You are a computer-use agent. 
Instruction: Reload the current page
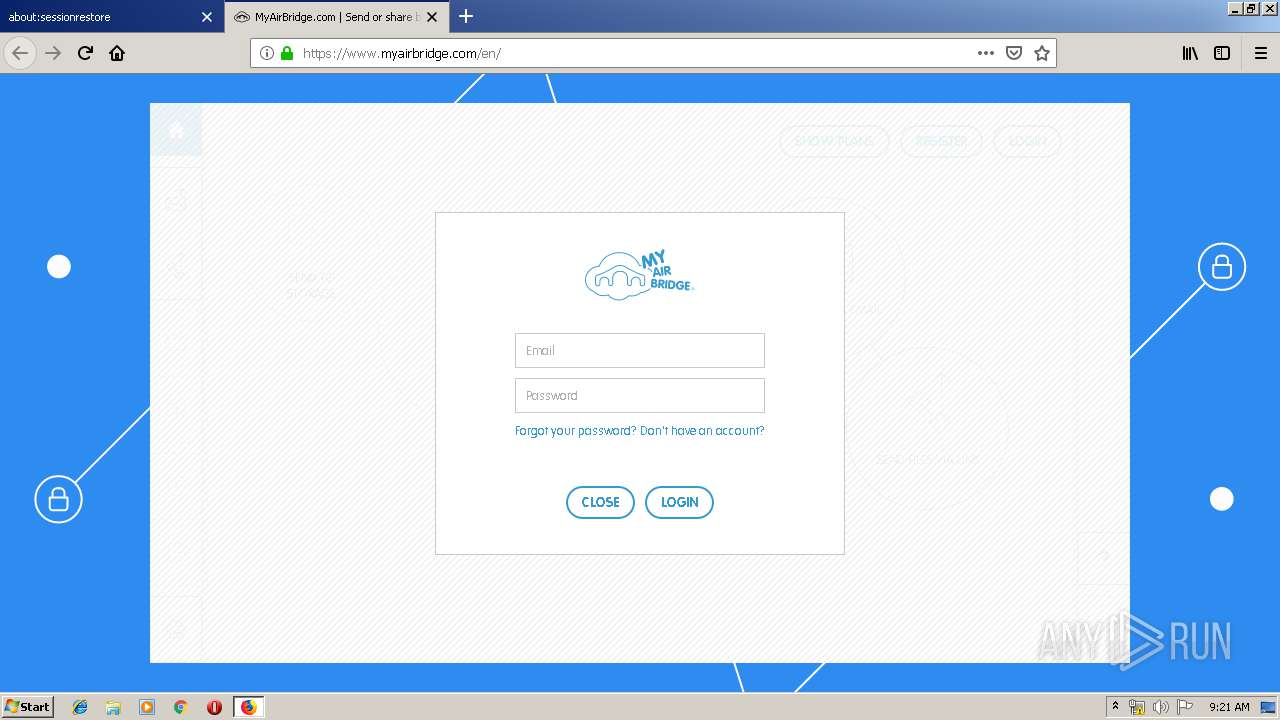[x=86, y=54]
